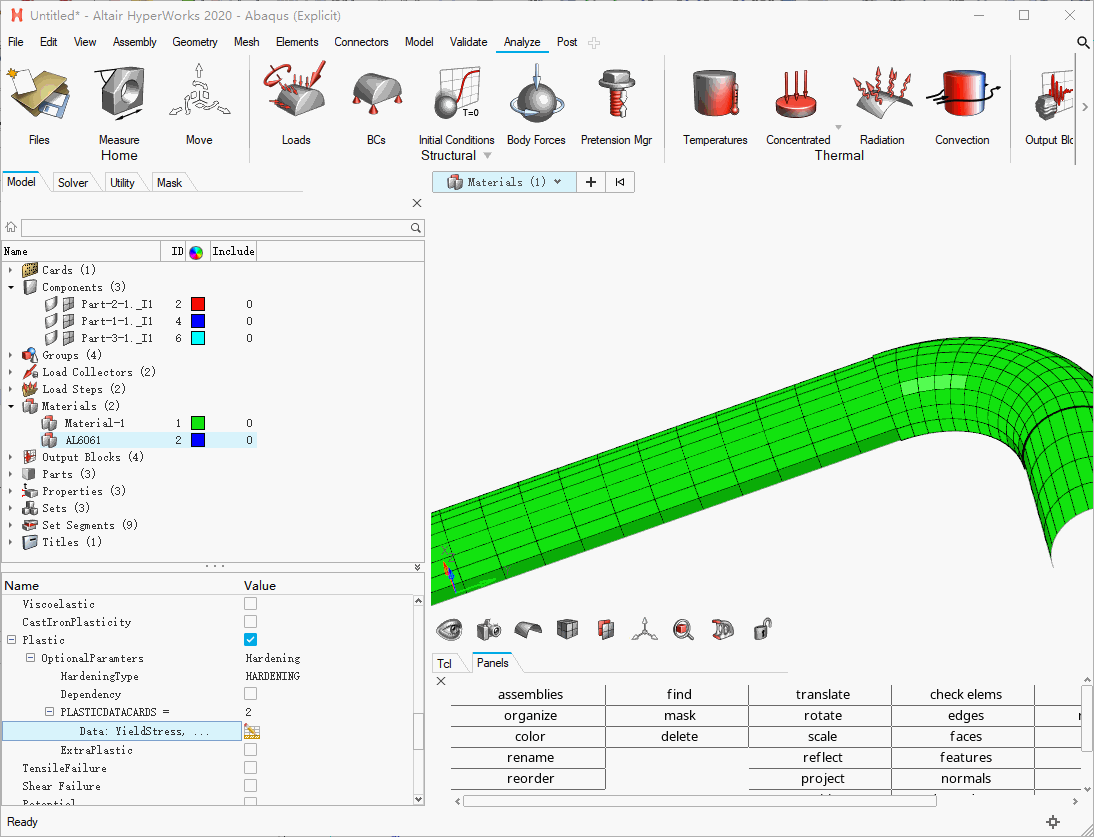Click the Radiation thermal icon
This screenshot has height=837, width=1094.
[x=882, y=94]
